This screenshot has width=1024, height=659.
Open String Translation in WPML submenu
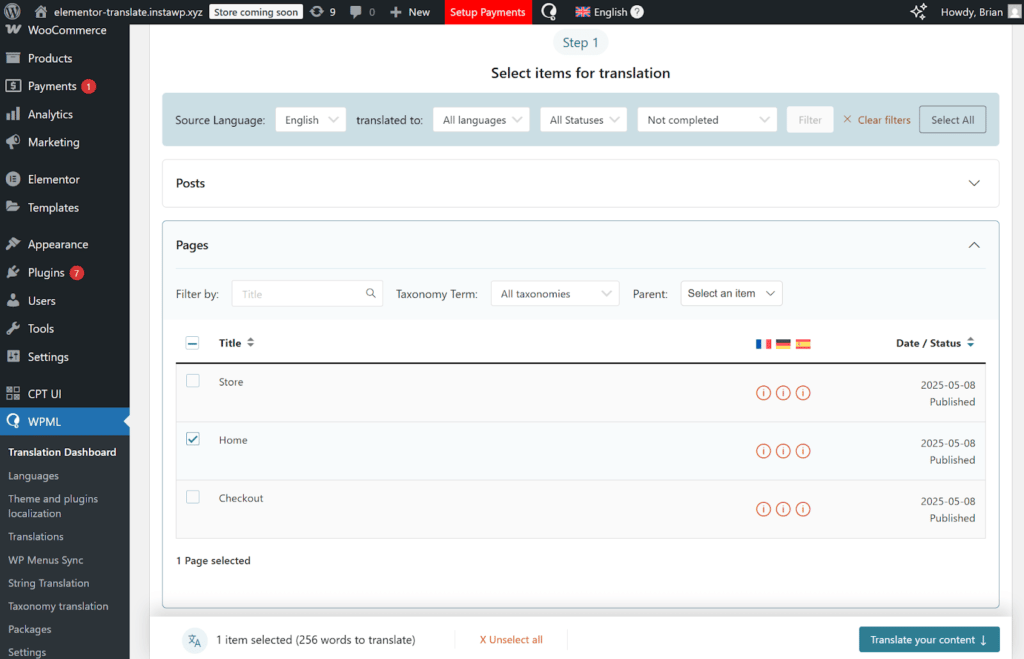point(48,583)
